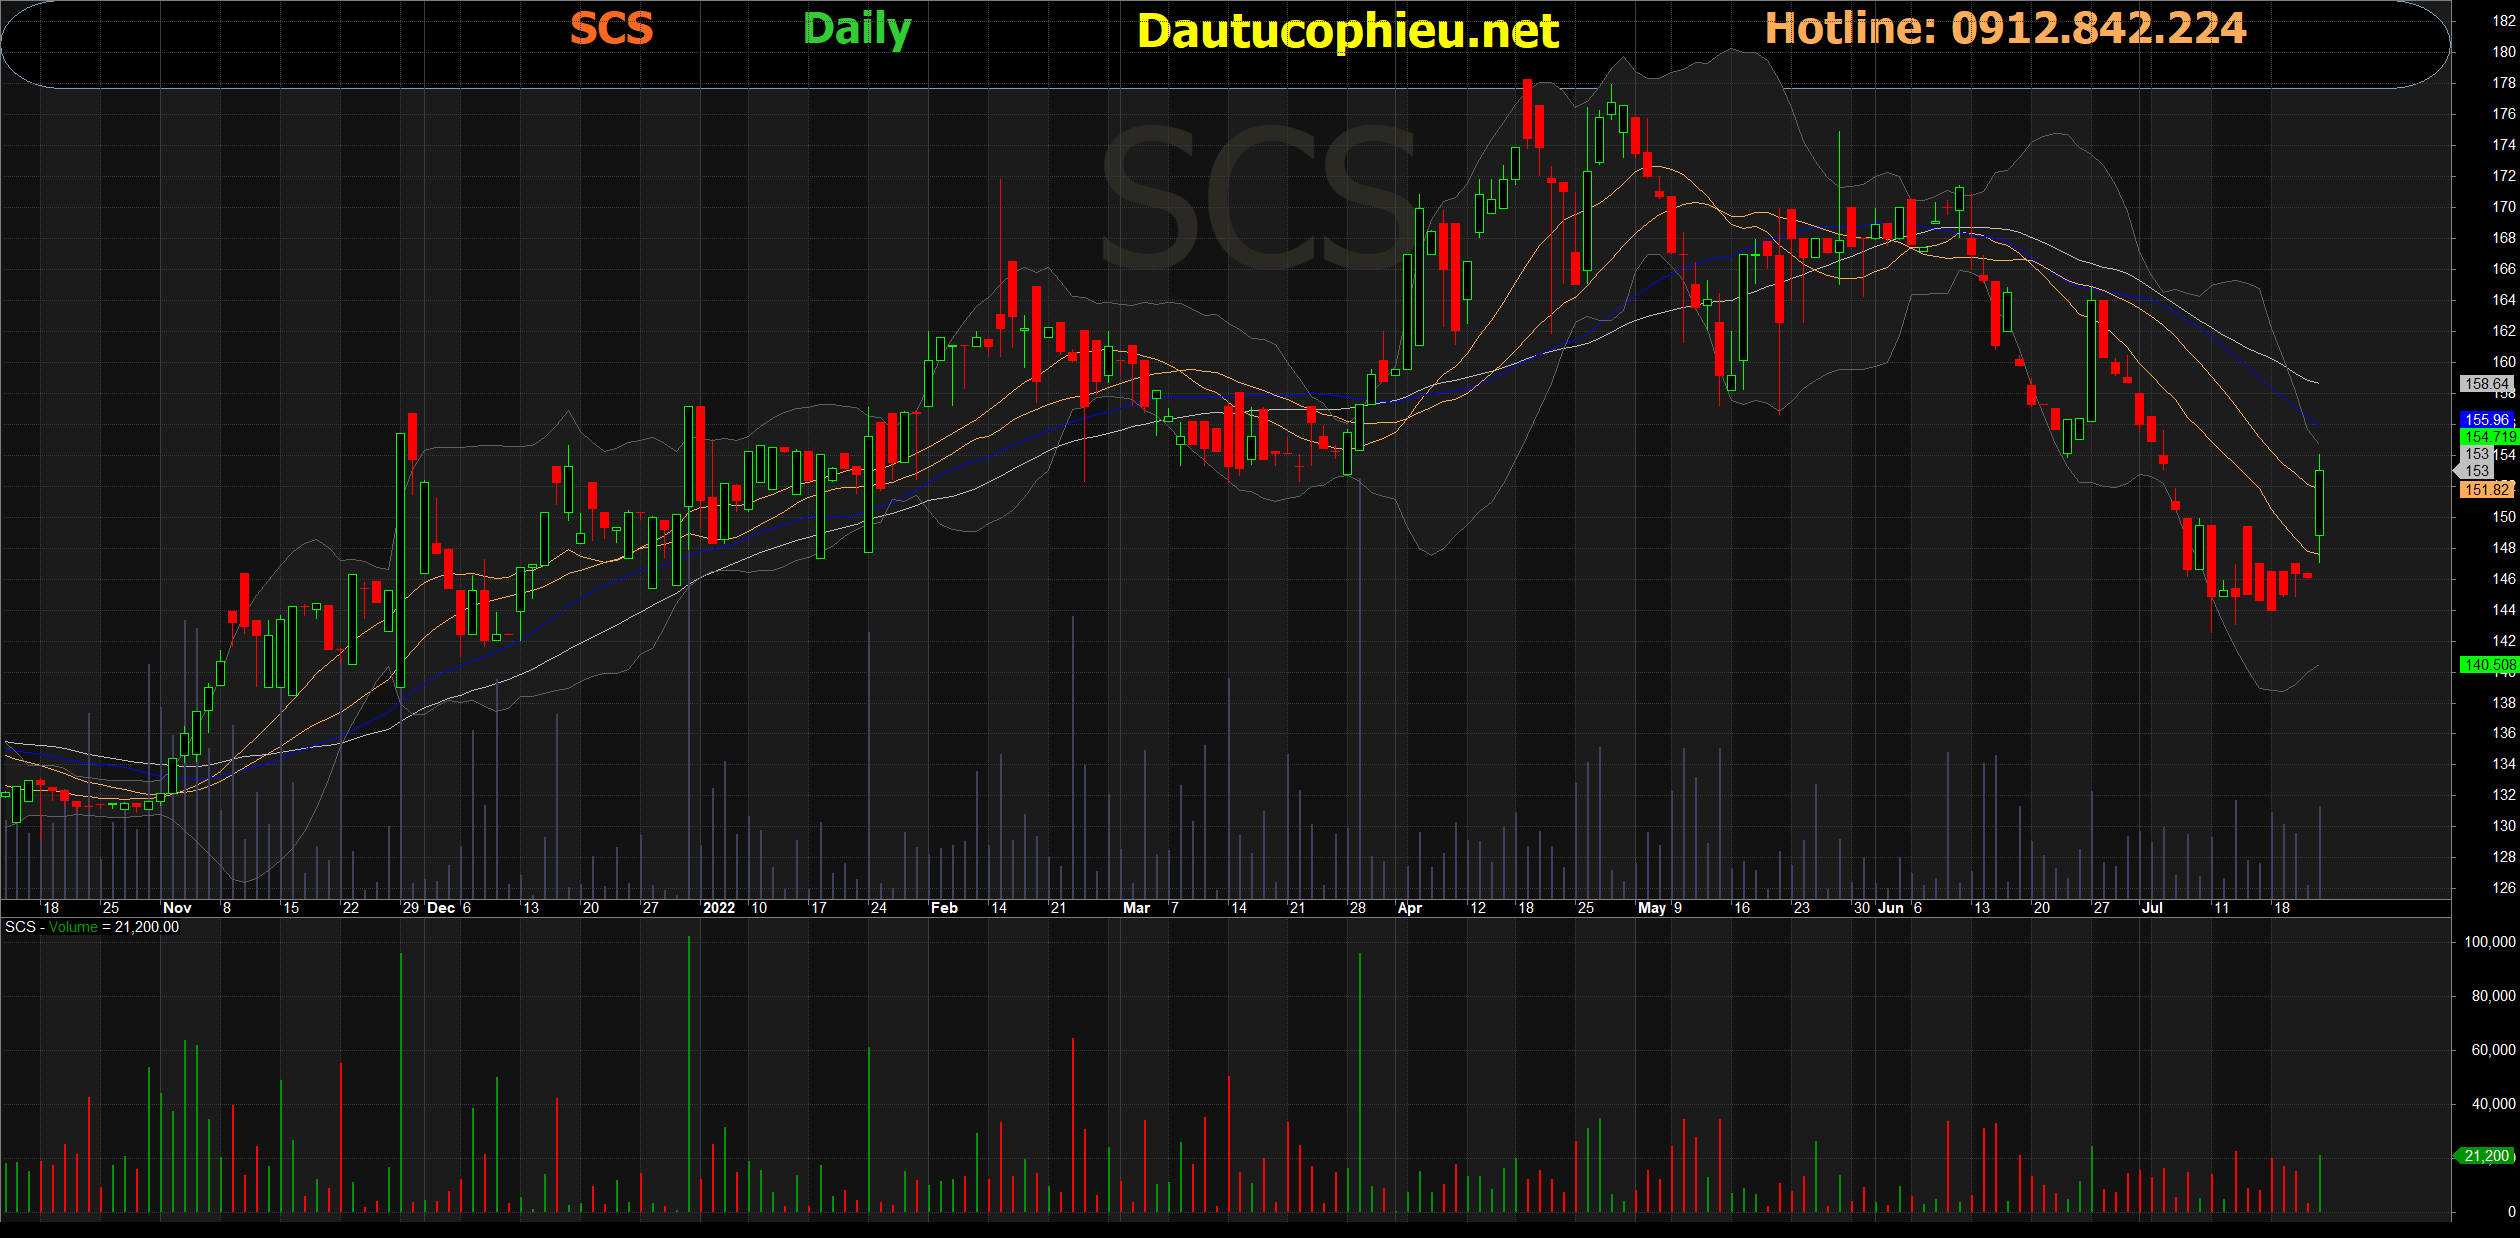Open the Dautucophieu.net link
This screenshot has width=2520, height=1238.
[1347, 32]
